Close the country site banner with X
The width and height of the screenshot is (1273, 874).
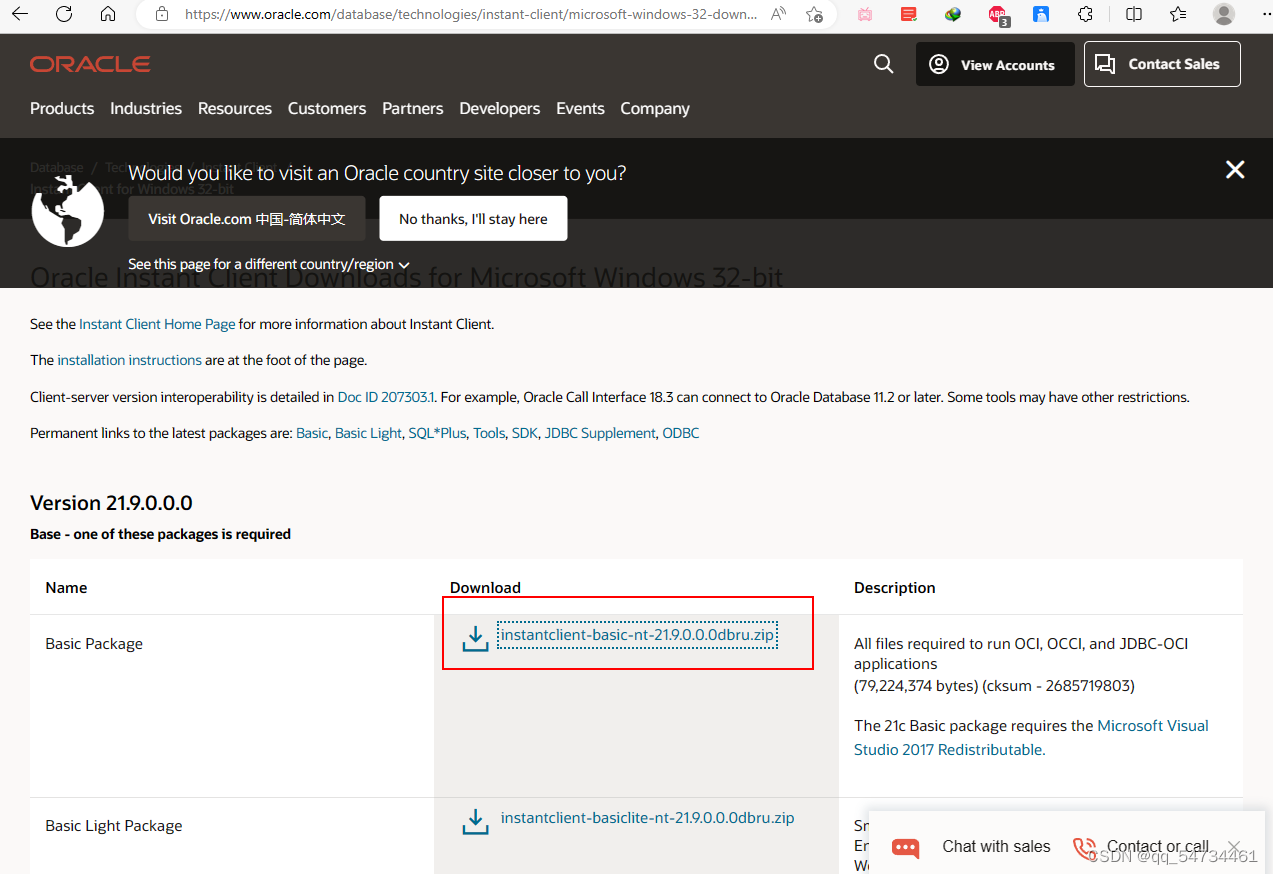(1235, 170)
